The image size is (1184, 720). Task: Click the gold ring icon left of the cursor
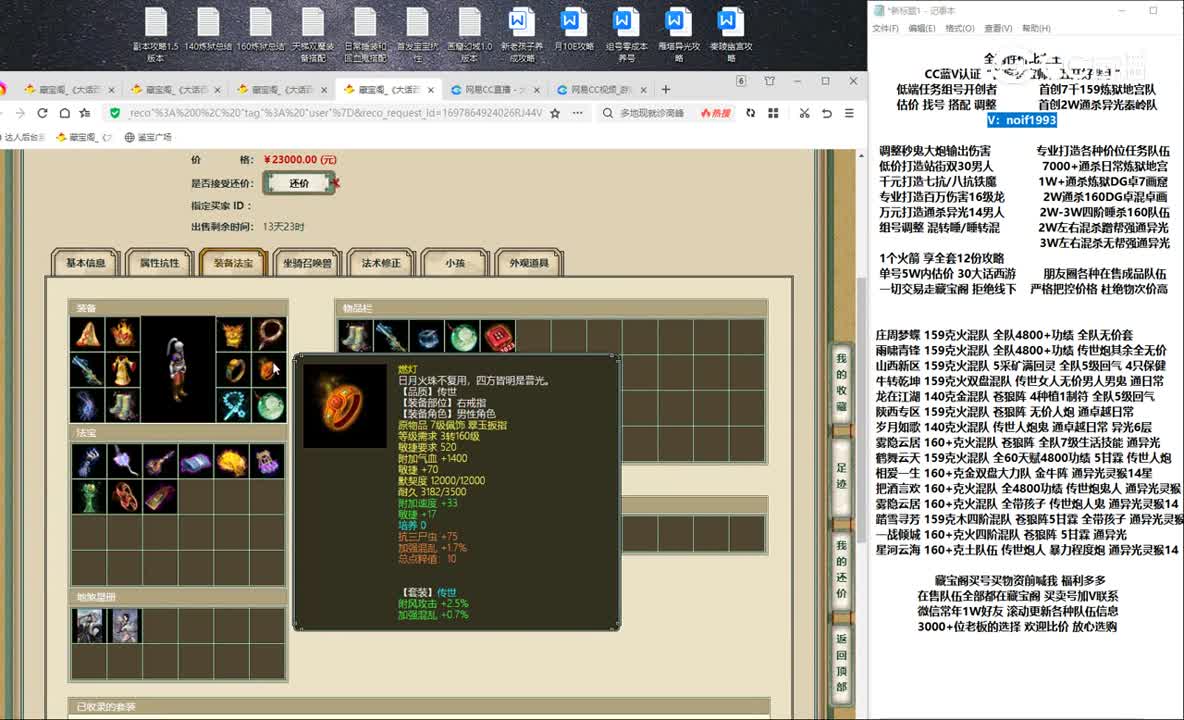tap(234, 370)
